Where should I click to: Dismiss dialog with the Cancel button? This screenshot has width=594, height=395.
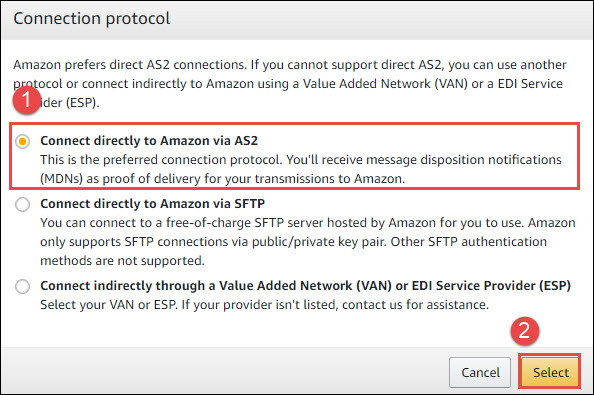point(480,372)
